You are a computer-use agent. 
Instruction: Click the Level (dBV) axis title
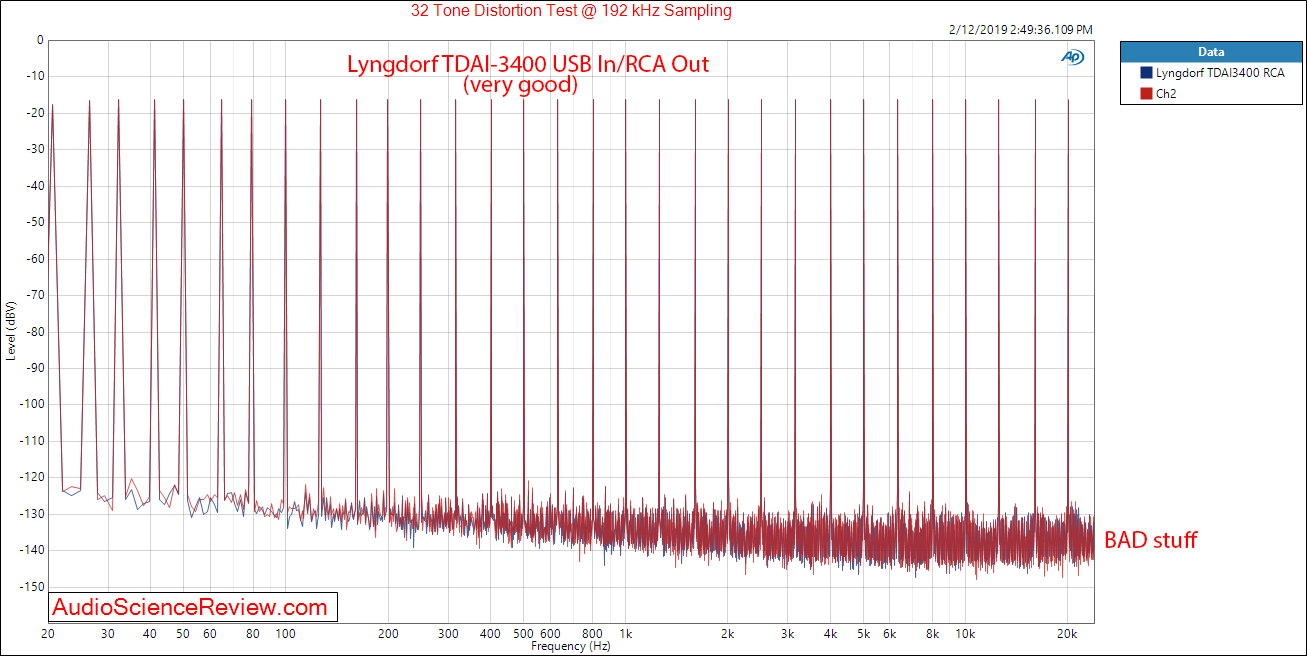tap(10, 331)
